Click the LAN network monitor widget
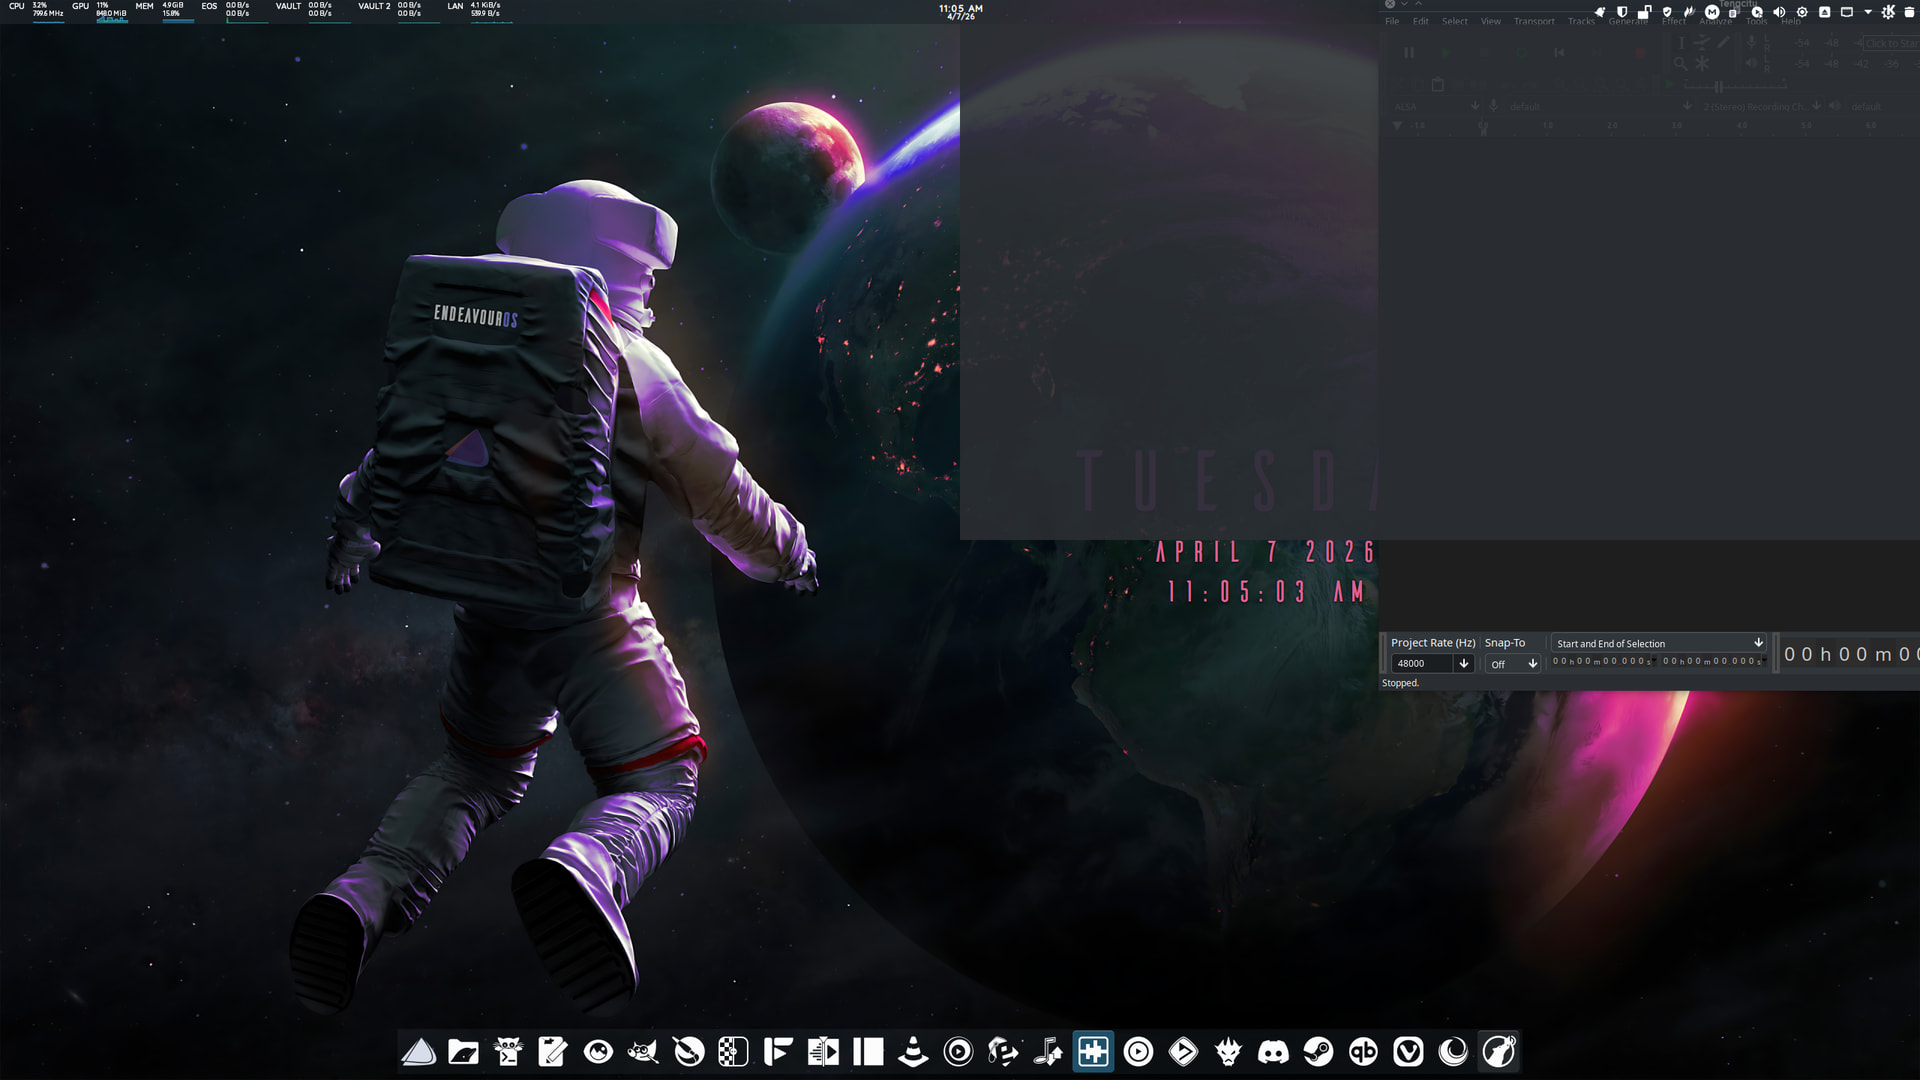The width and height of the screenshot is (1920, 1080). click(476, 10)
